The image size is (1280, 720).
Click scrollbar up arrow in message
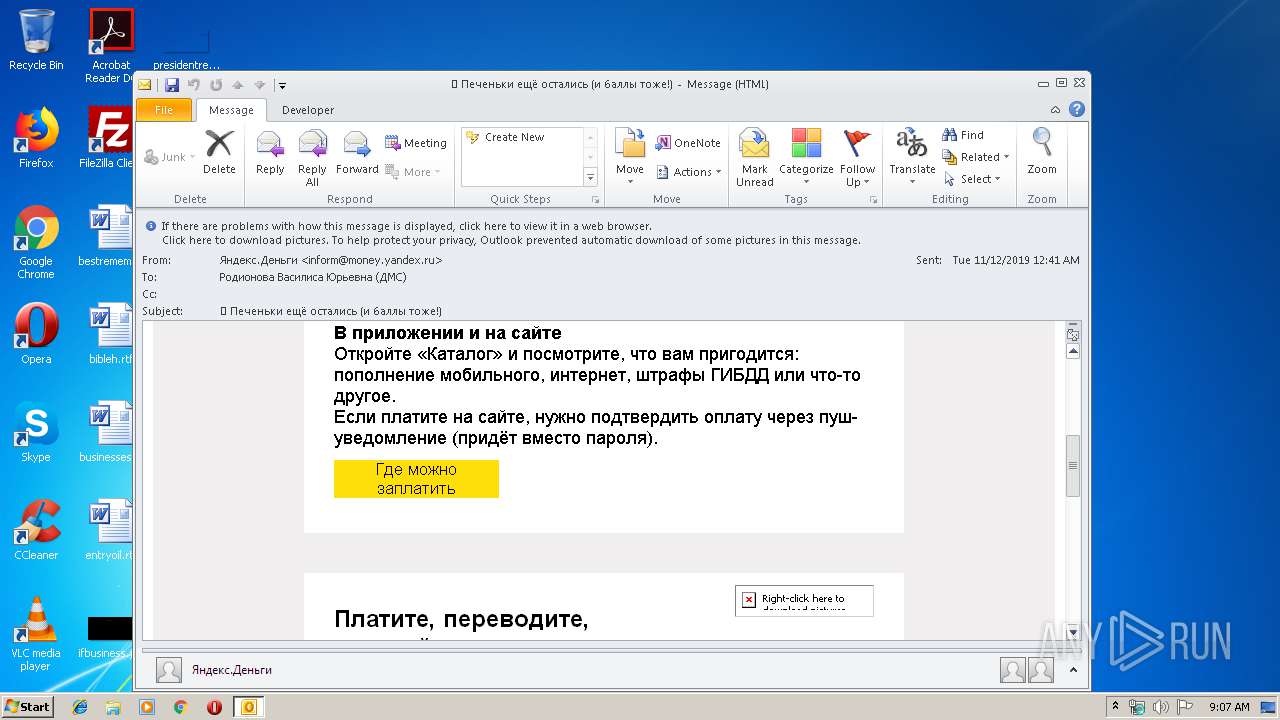pos(1073,352)
